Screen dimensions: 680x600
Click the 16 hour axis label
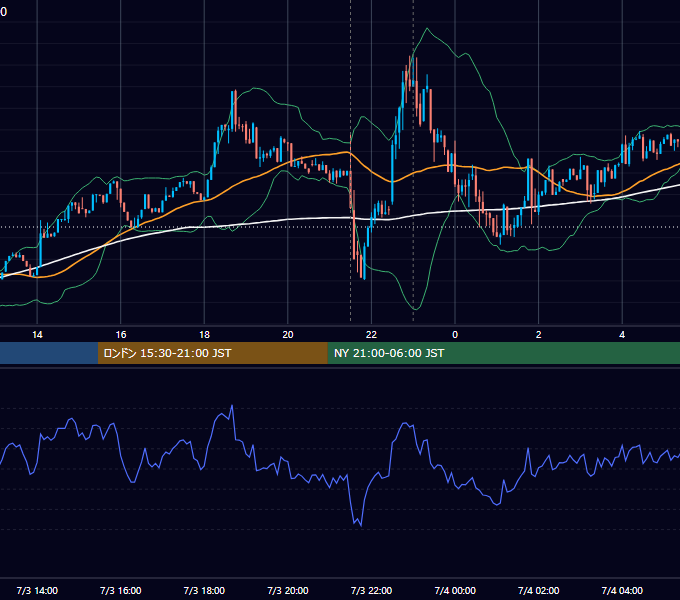(x=121, y=335)
